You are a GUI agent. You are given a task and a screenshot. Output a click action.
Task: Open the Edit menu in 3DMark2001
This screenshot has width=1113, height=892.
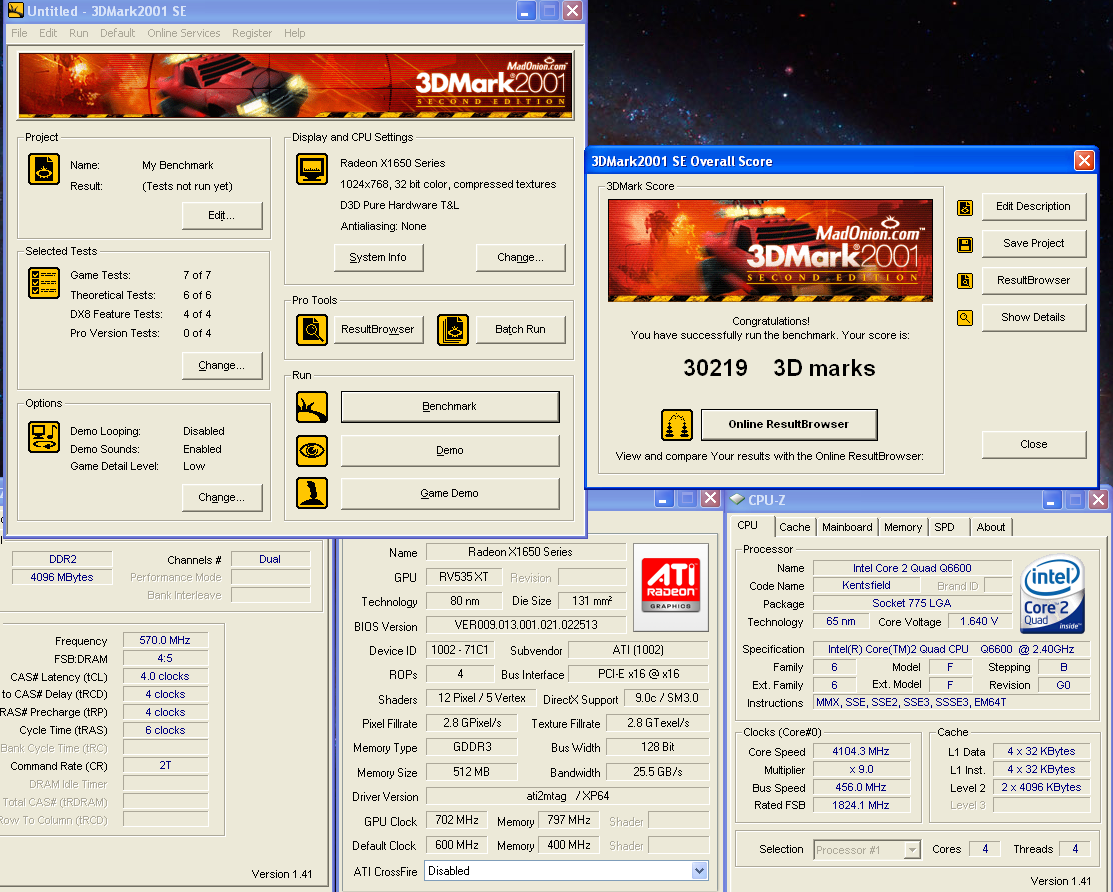[x=48, y=33]
